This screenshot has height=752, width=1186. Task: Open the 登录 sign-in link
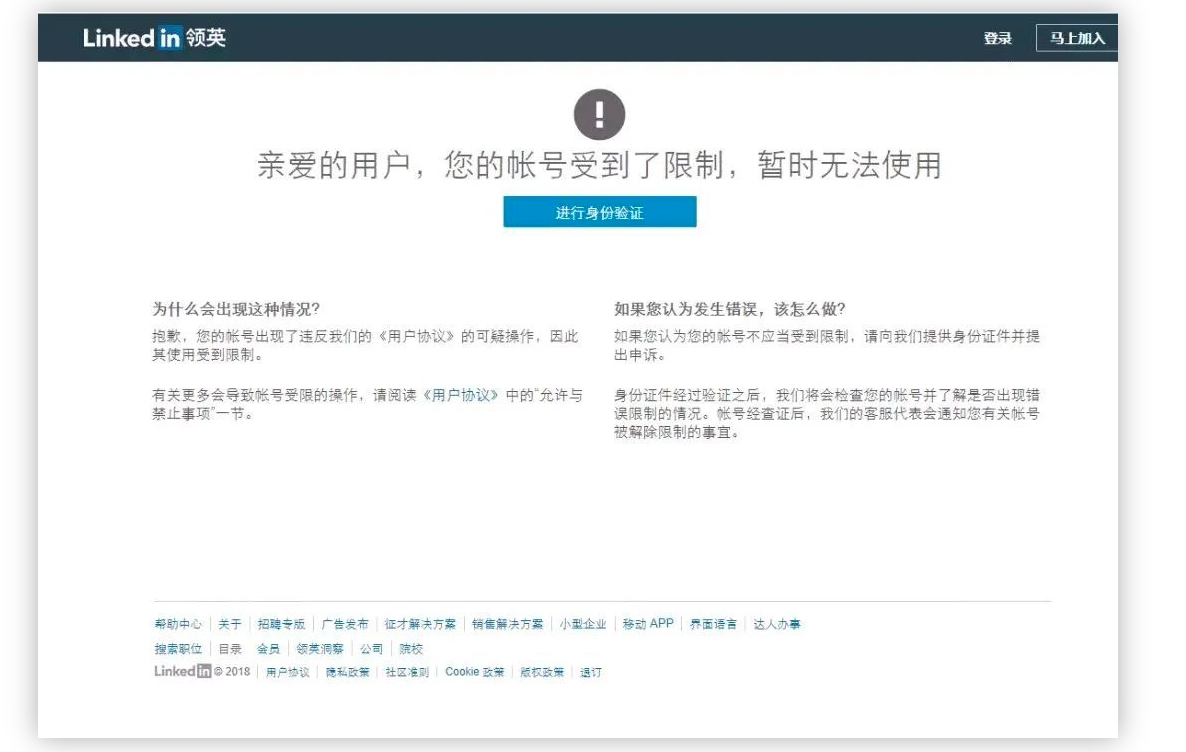tap(998, 39)
